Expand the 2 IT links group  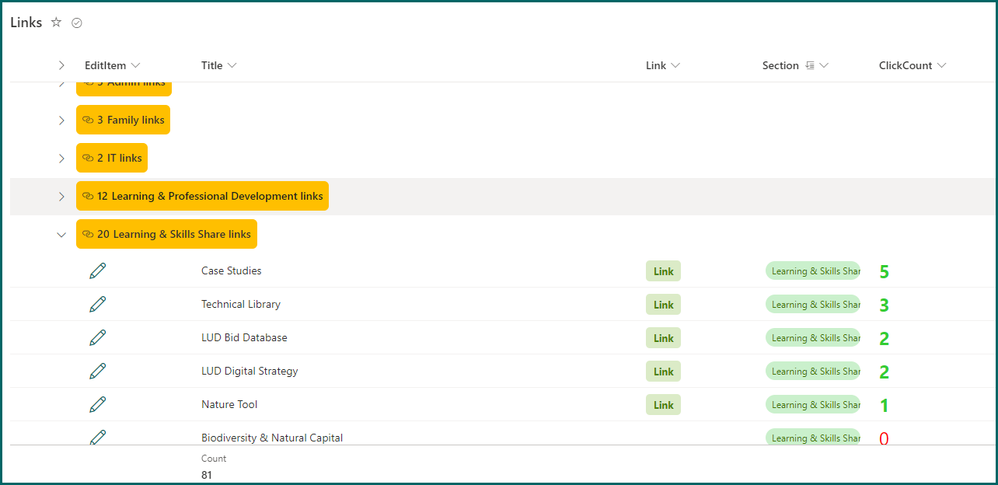62,158
